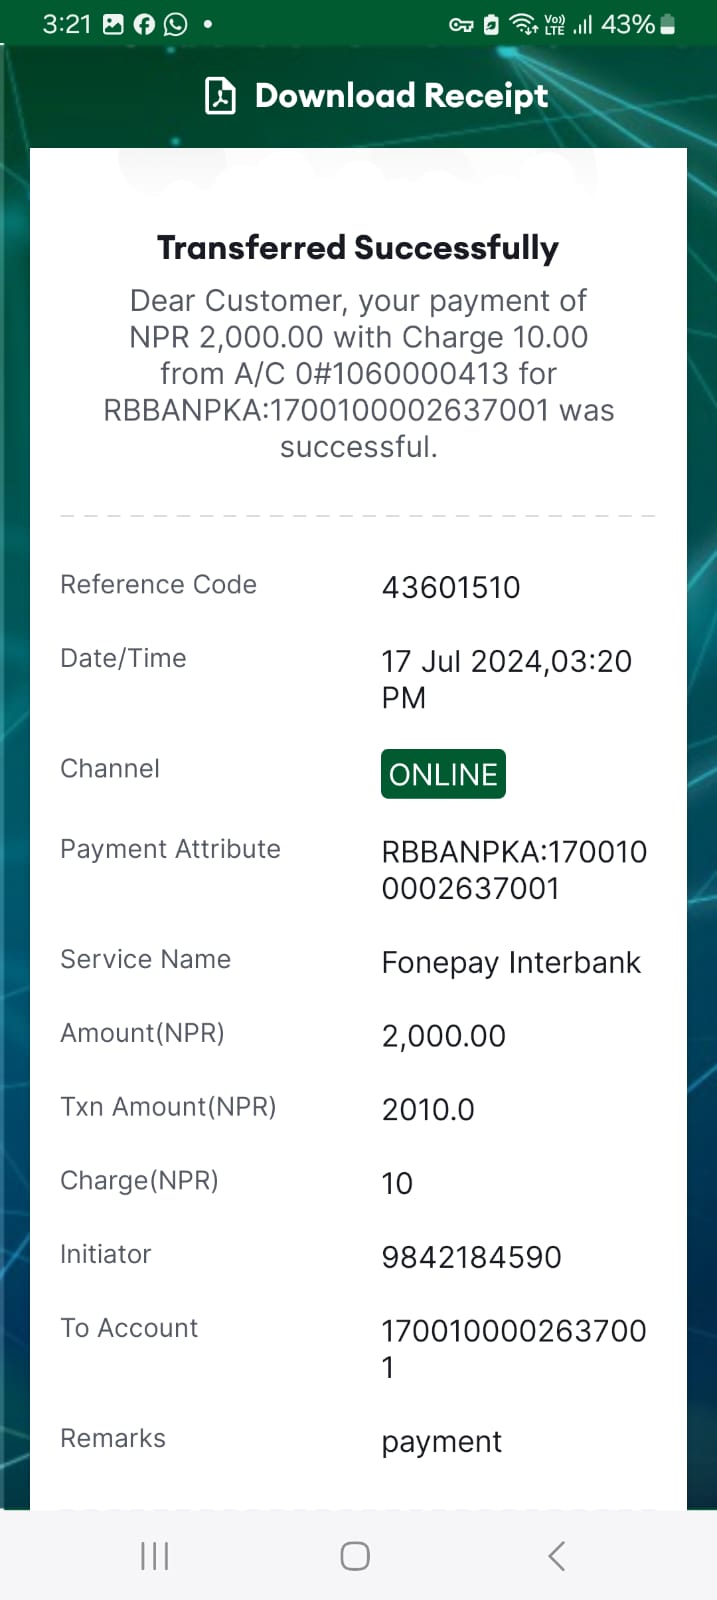Viewport: 717px width, 1600px height.
Task: Tap the Facebook notification icon
Action: (145, 24)
